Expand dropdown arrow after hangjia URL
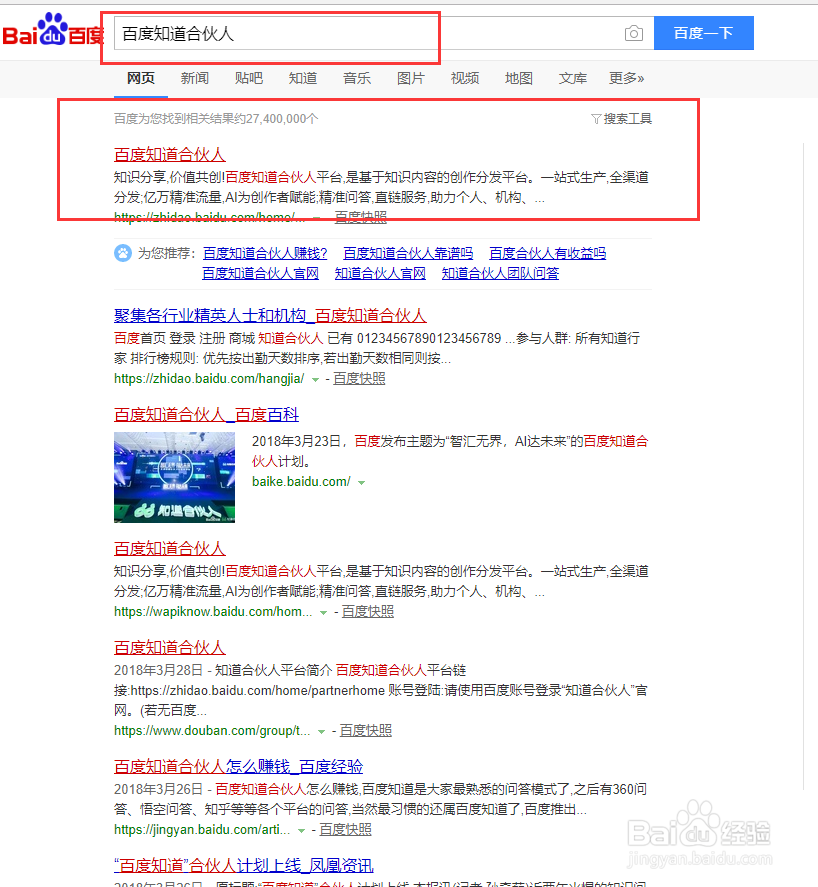Viewport: 818px width, 887px height. (x=316, y=380)
